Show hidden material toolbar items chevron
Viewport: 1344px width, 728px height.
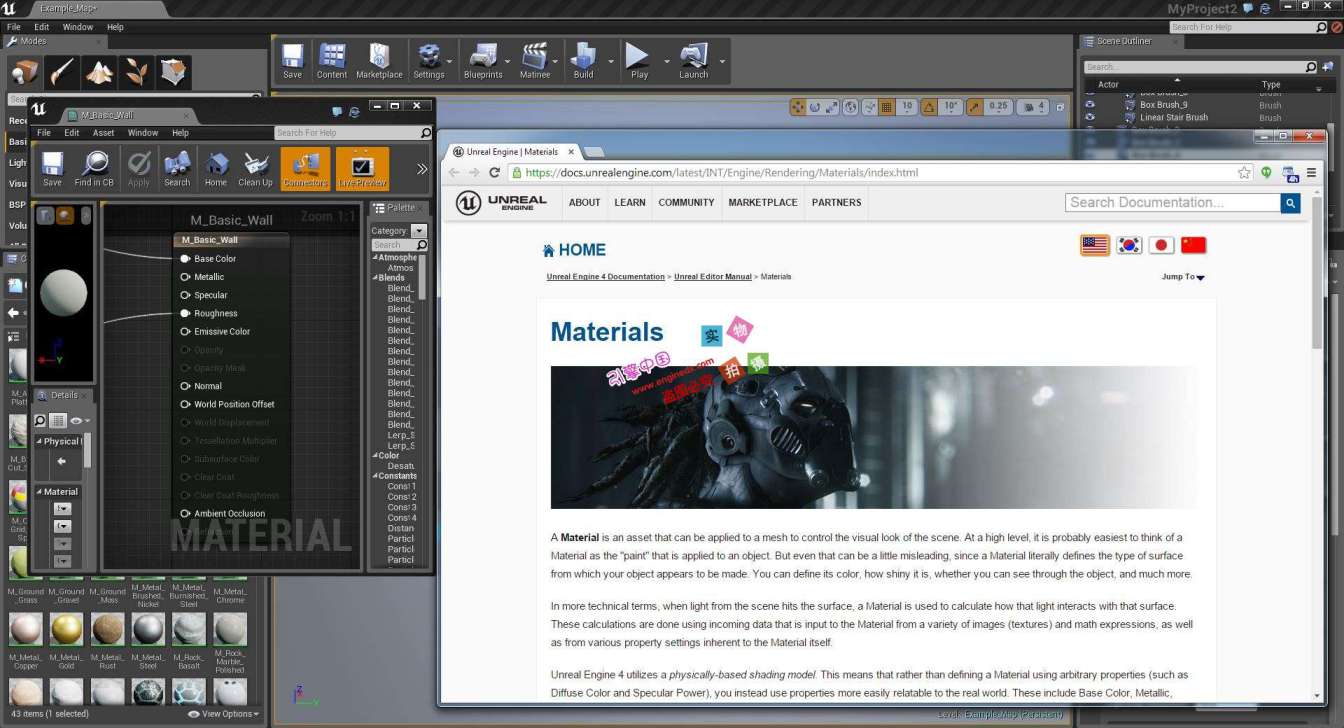[422, 169]
